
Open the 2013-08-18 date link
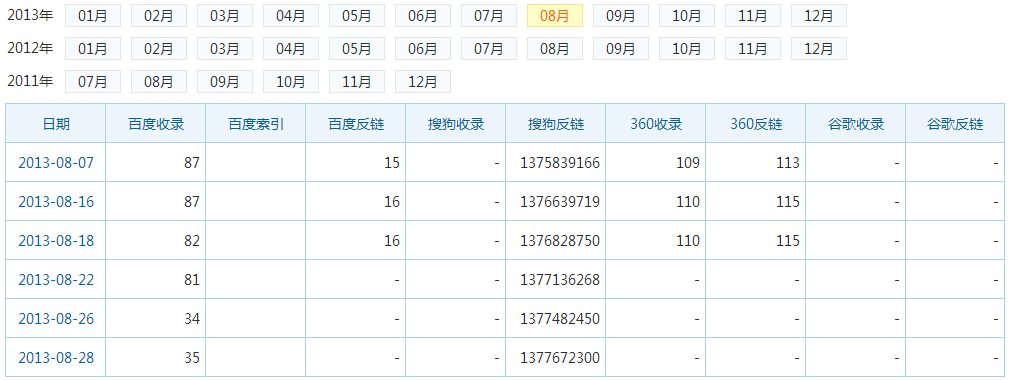coord(56,241)
